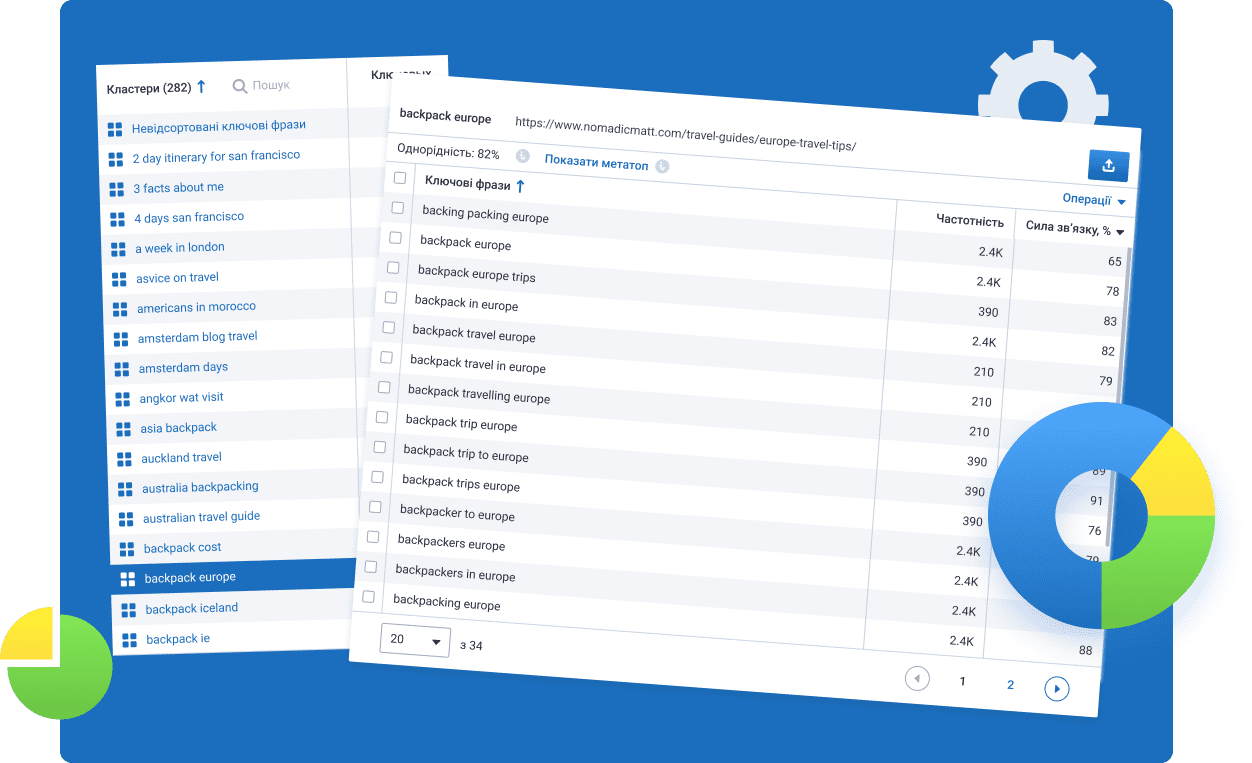Expand the Сила зв'язку column sort arrow
Screen dimensions: 1252x763
point(1120,231)
